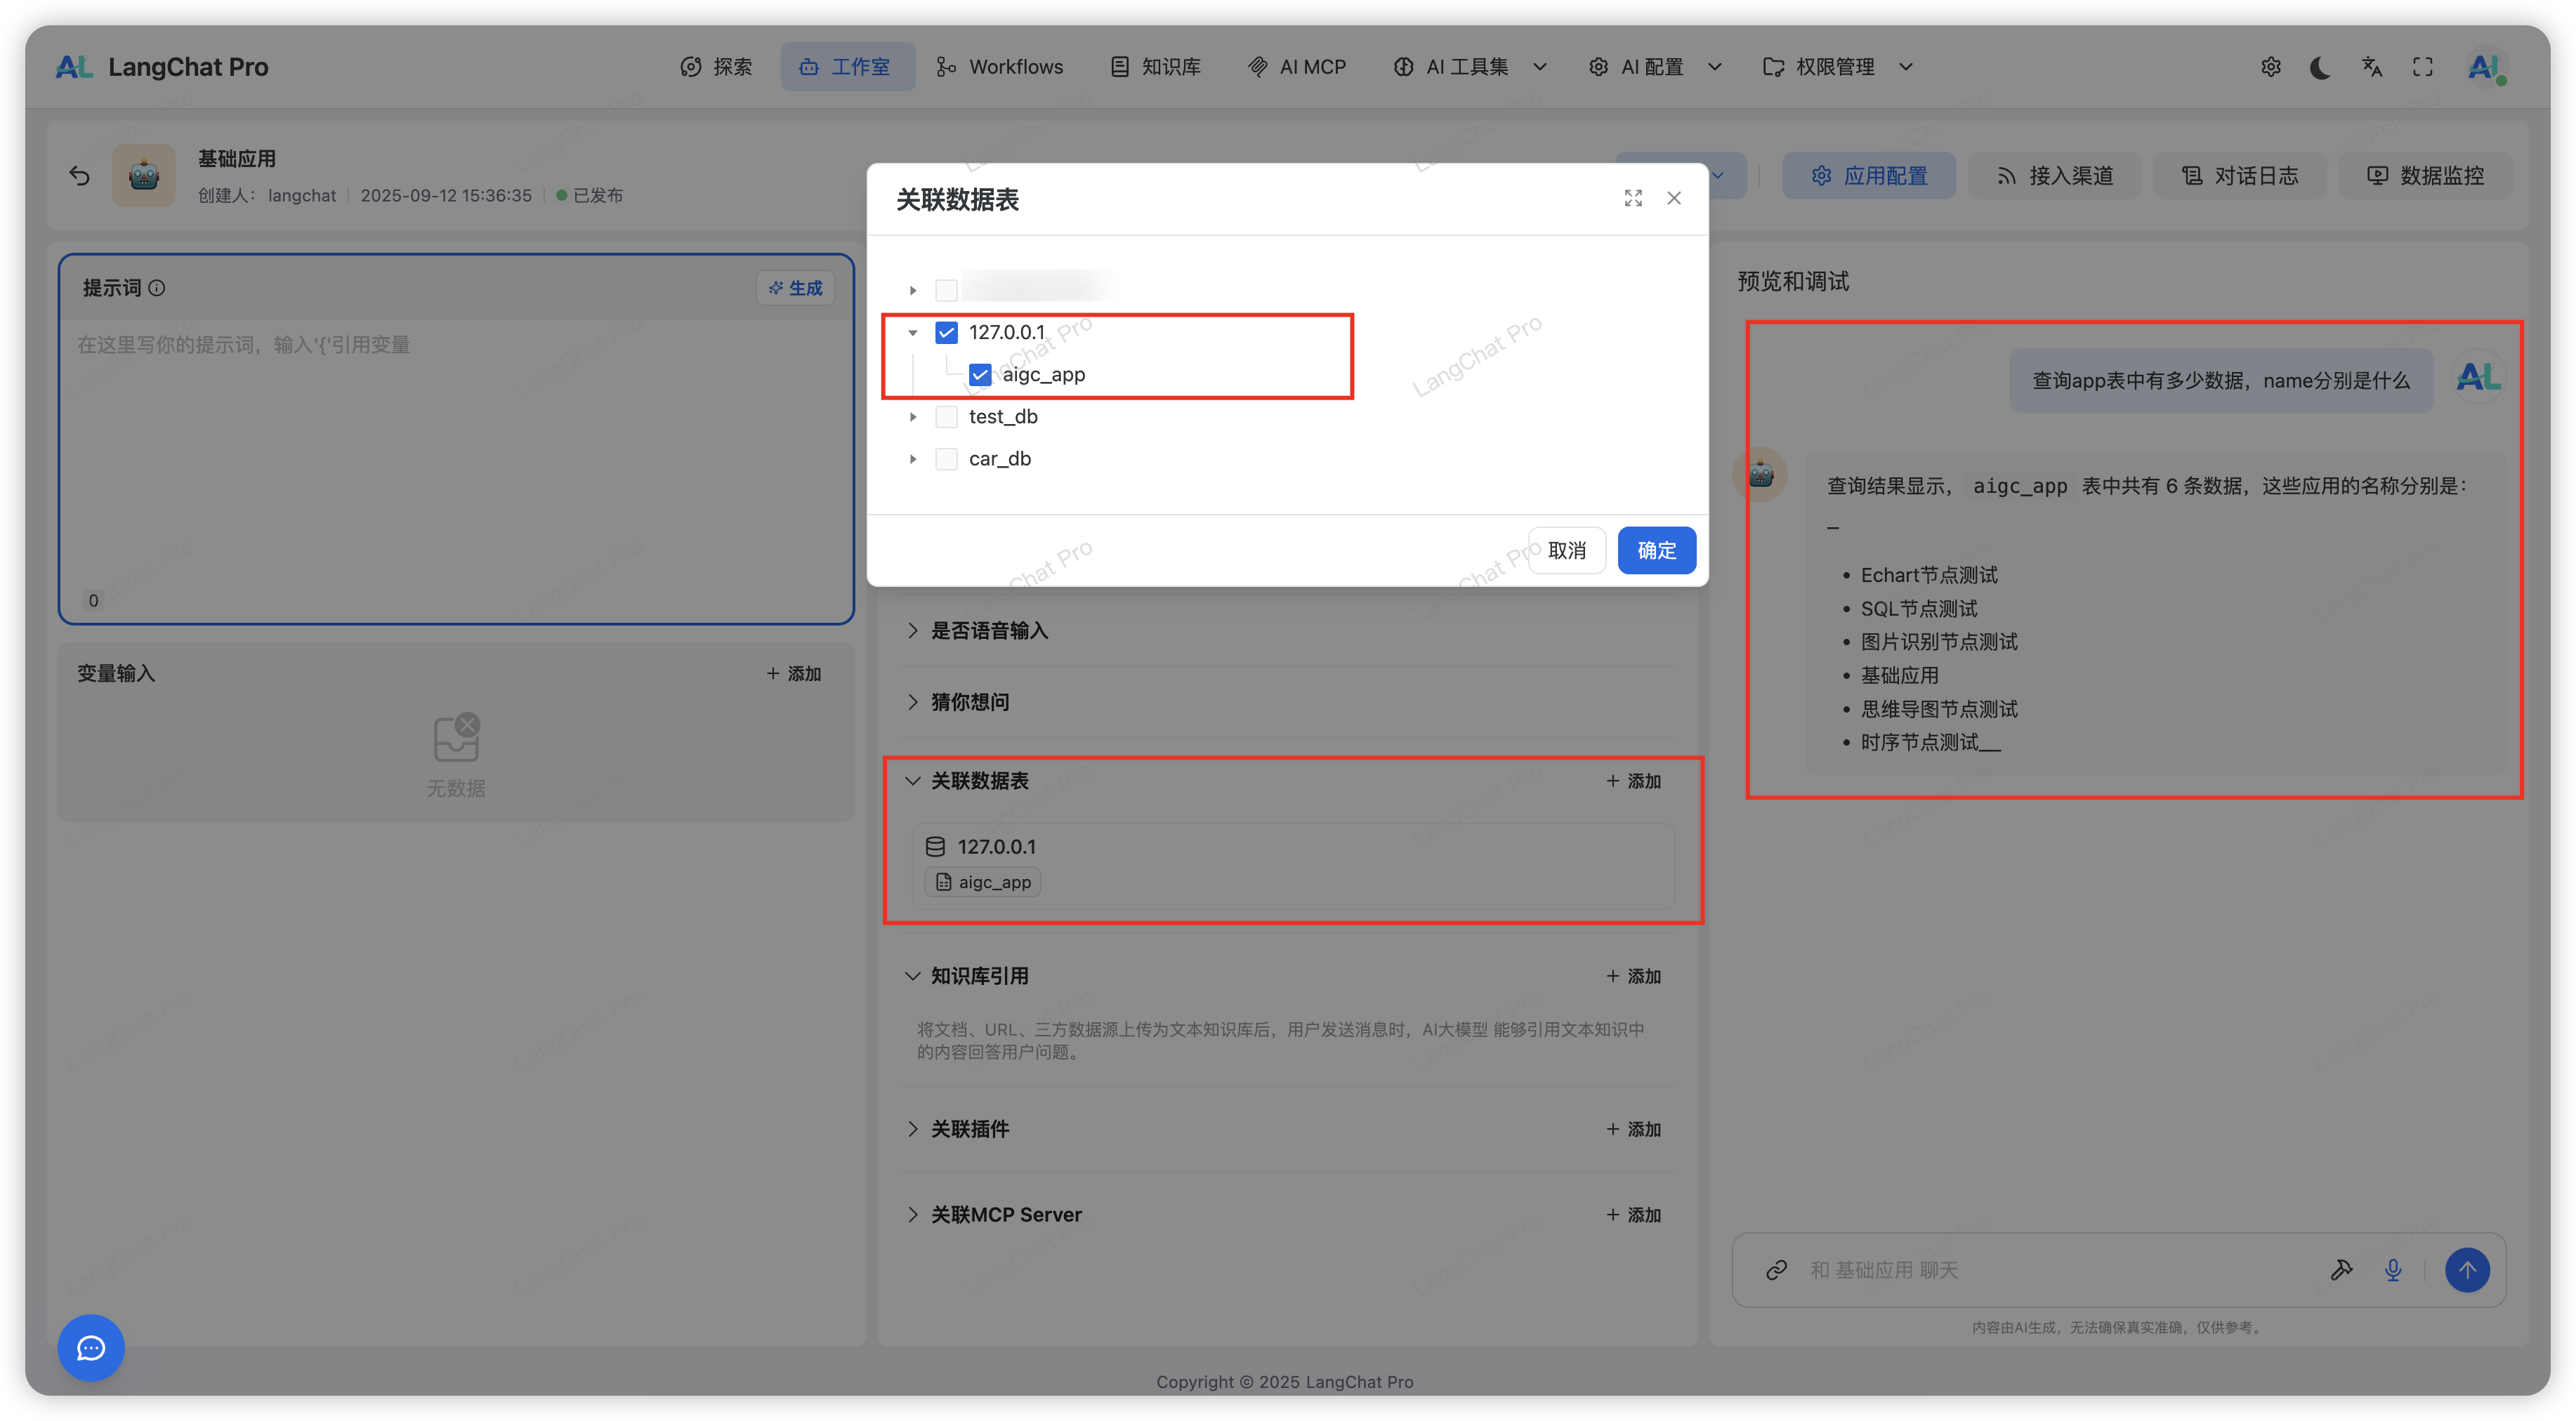Open the 知识库 knowledge base icon

coord(1120,66)
